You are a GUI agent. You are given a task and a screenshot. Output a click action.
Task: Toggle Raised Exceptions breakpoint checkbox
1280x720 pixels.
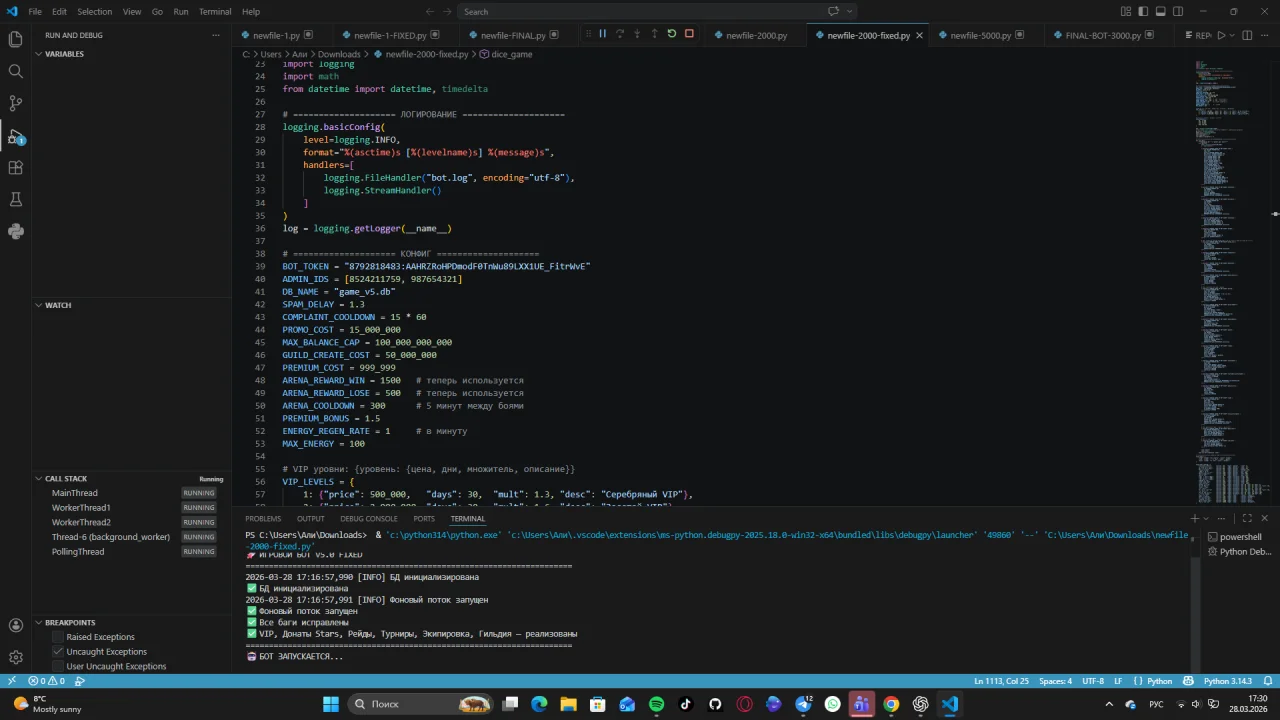[x=58, y=637]
